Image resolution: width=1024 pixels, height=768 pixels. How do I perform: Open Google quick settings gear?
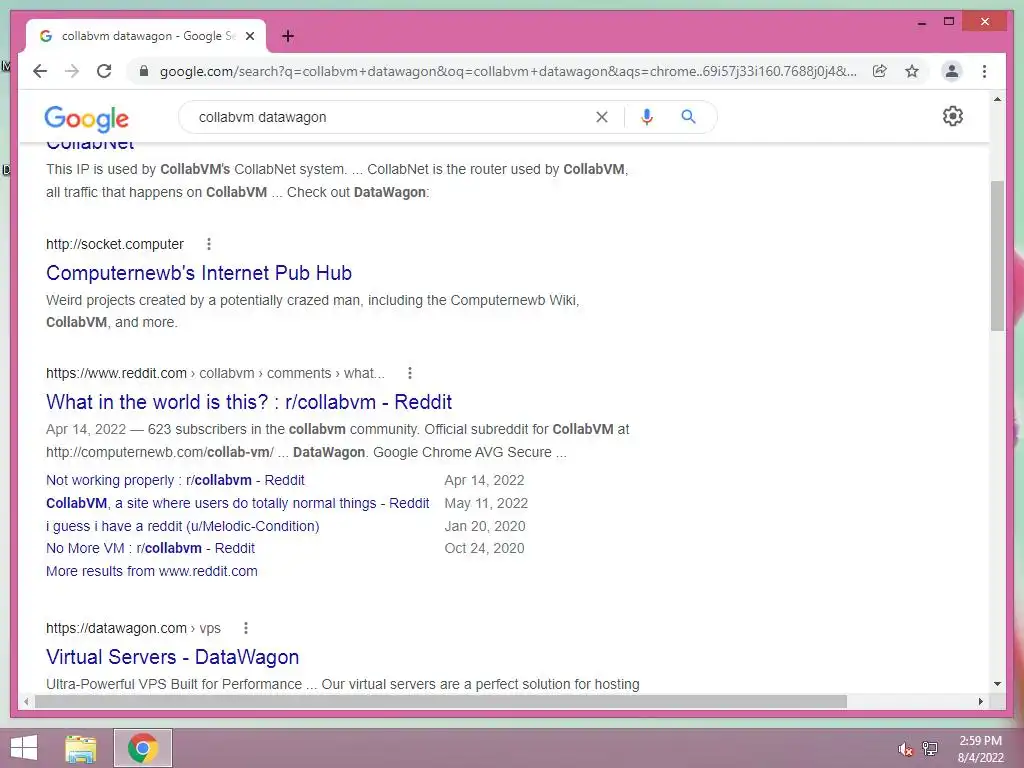coord(953,116)
